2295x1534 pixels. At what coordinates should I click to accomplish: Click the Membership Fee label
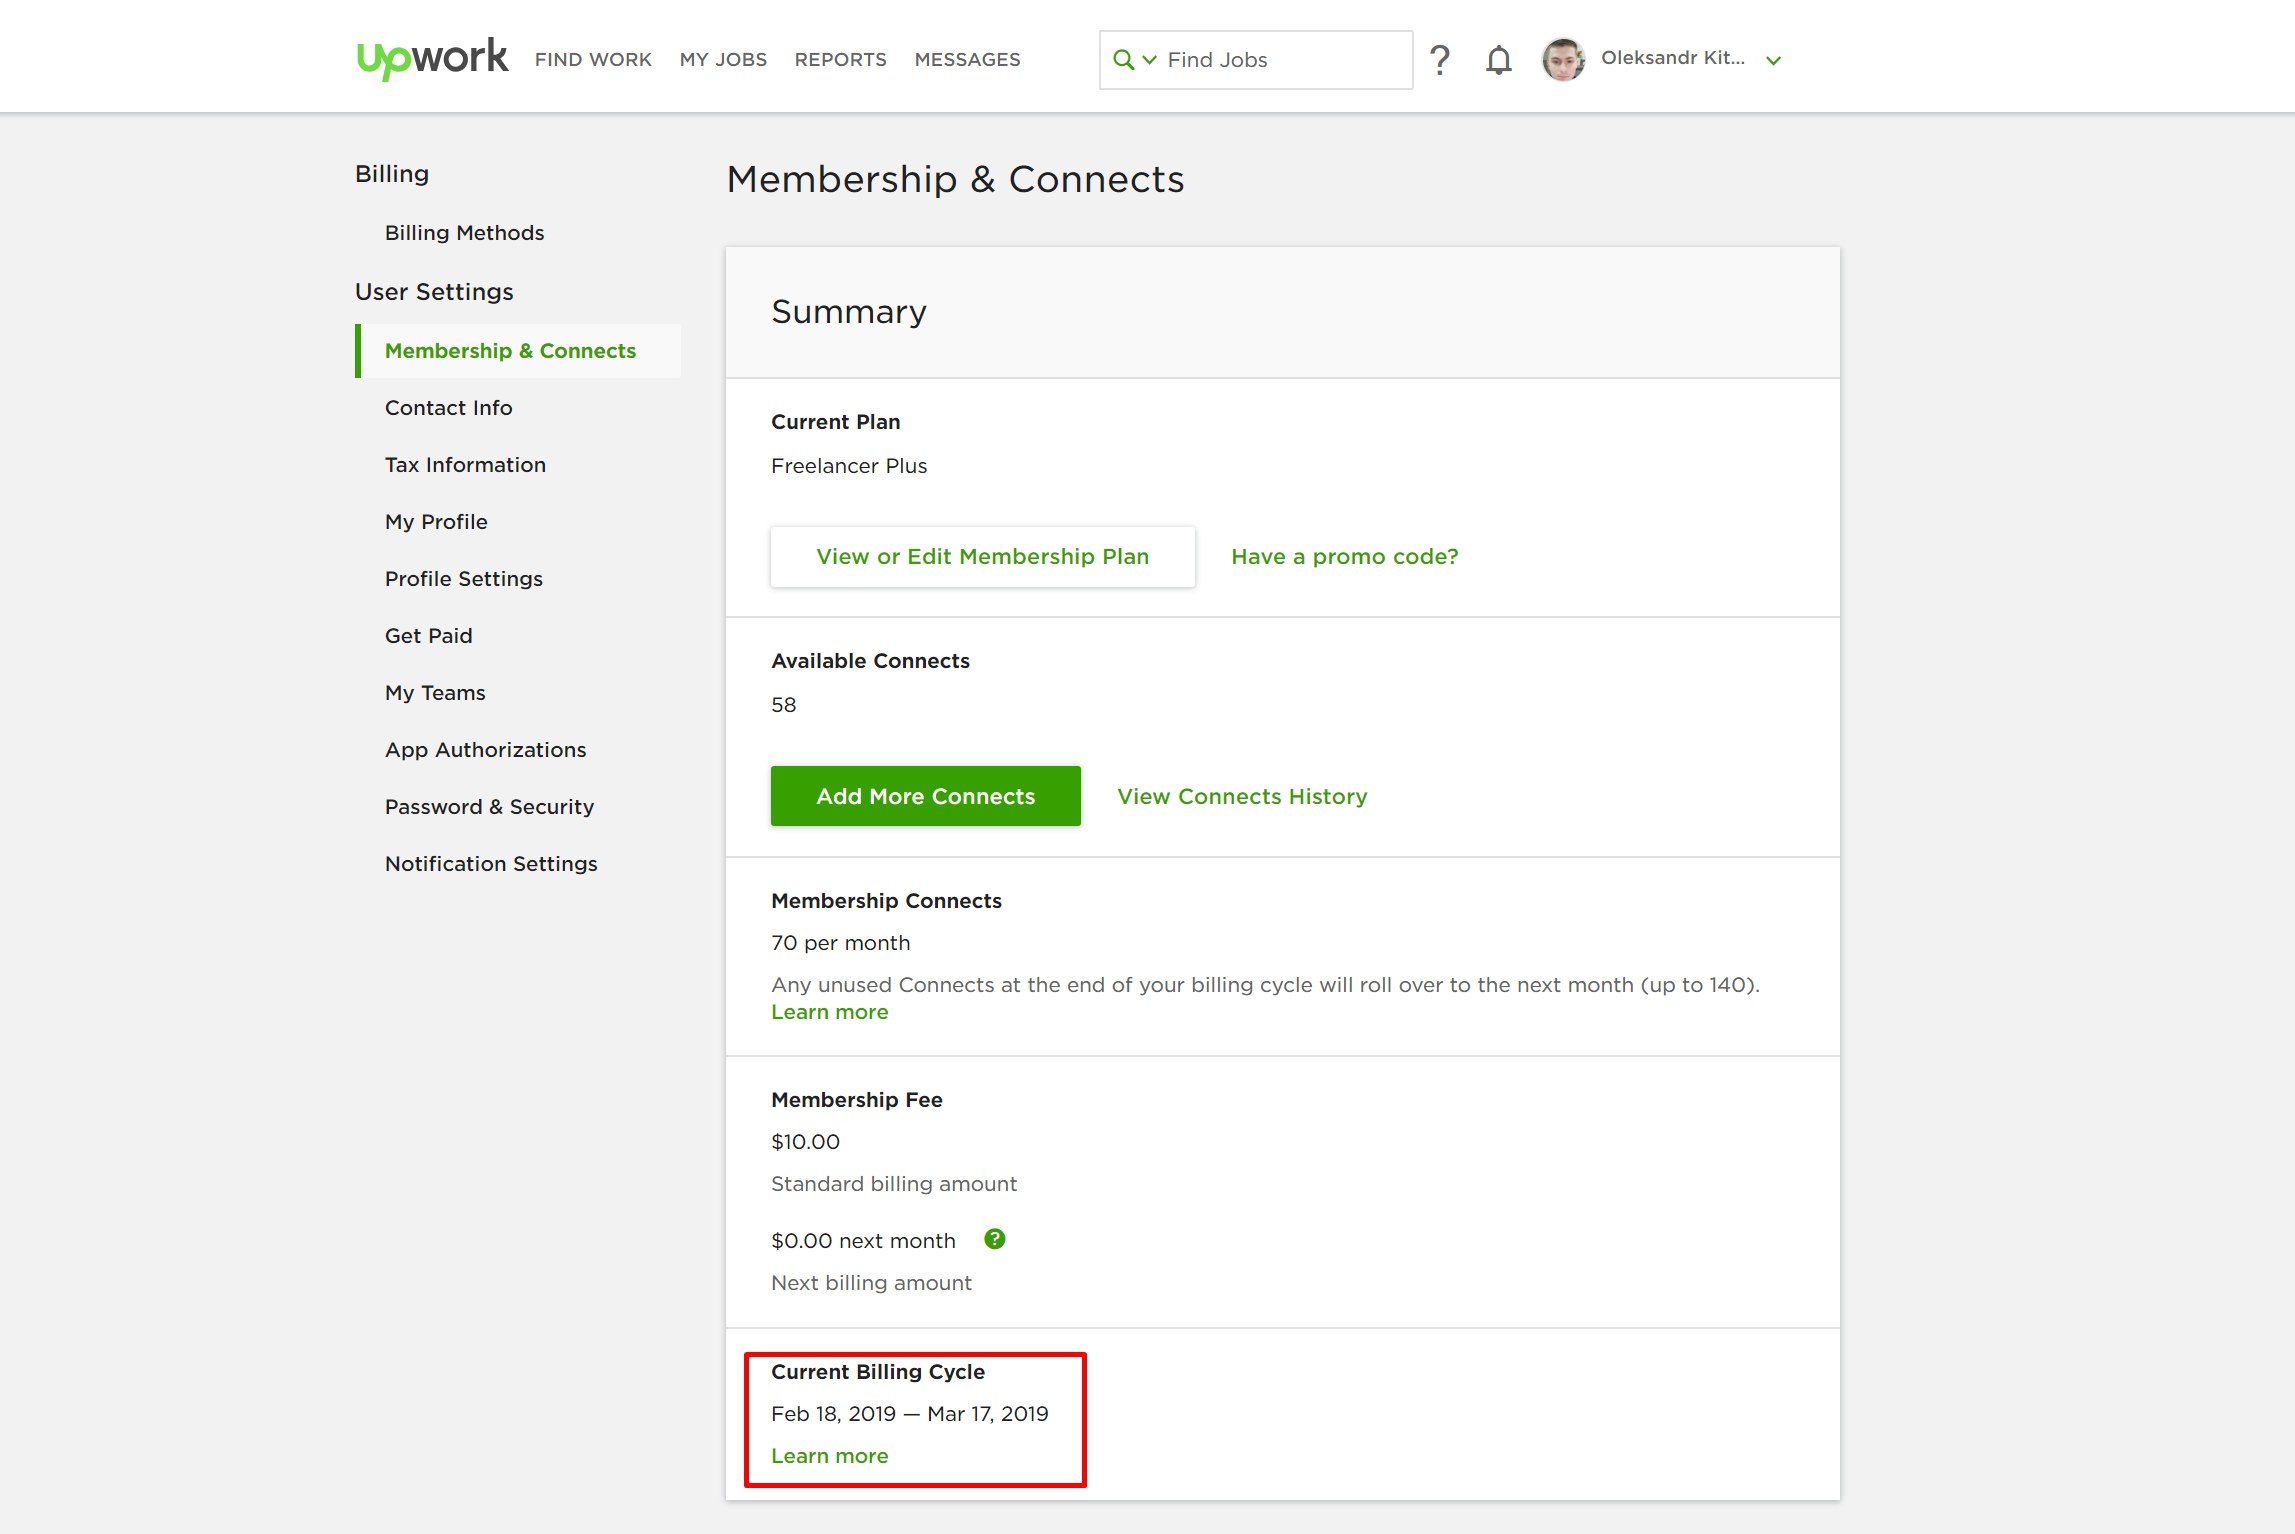click(856, 1100)
